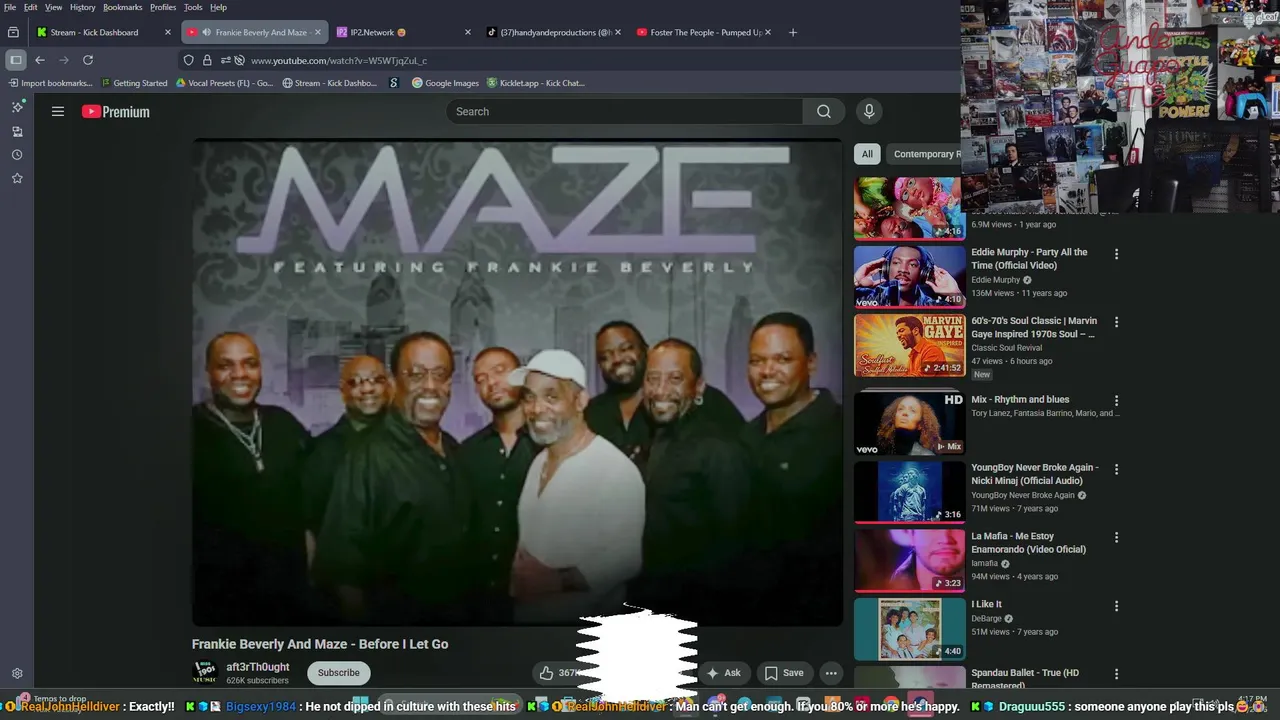The width and height of the screenshot is (1280, 720).
Task: Open Vocal Presets (FL) bookmark
Action: pos(224,83)
